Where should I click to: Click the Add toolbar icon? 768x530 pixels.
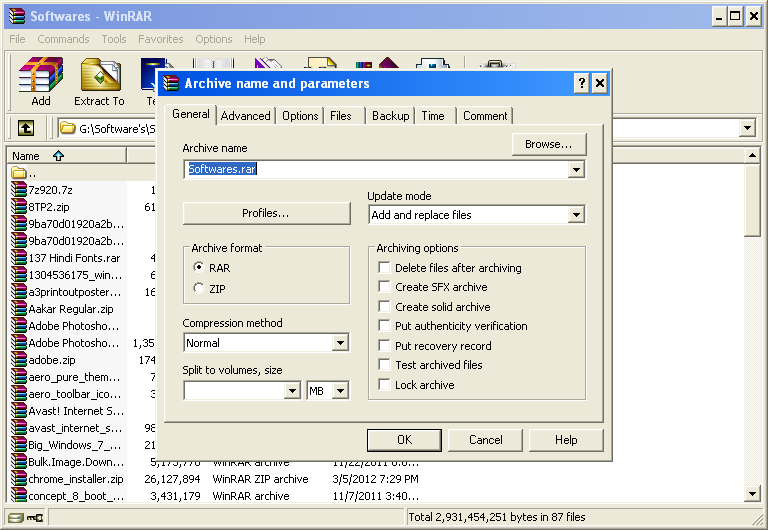(41, 81)
